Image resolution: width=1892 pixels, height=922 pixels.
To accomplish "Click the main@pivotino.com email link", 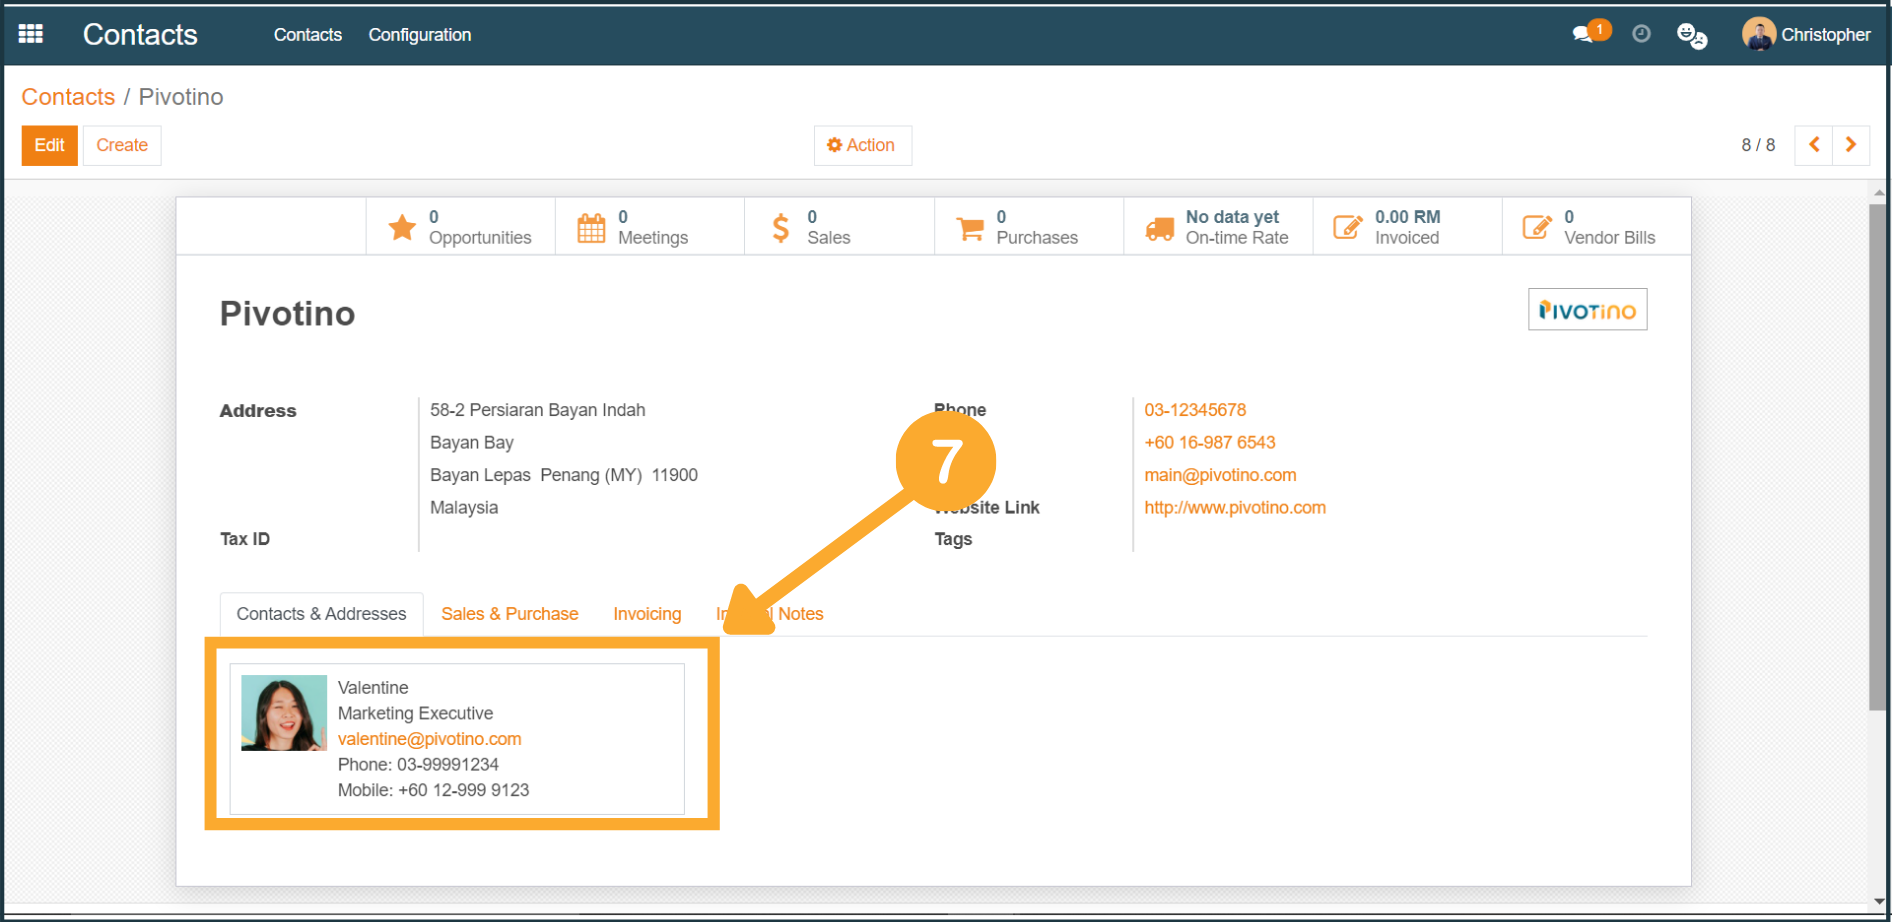I will coord(1220,475).
